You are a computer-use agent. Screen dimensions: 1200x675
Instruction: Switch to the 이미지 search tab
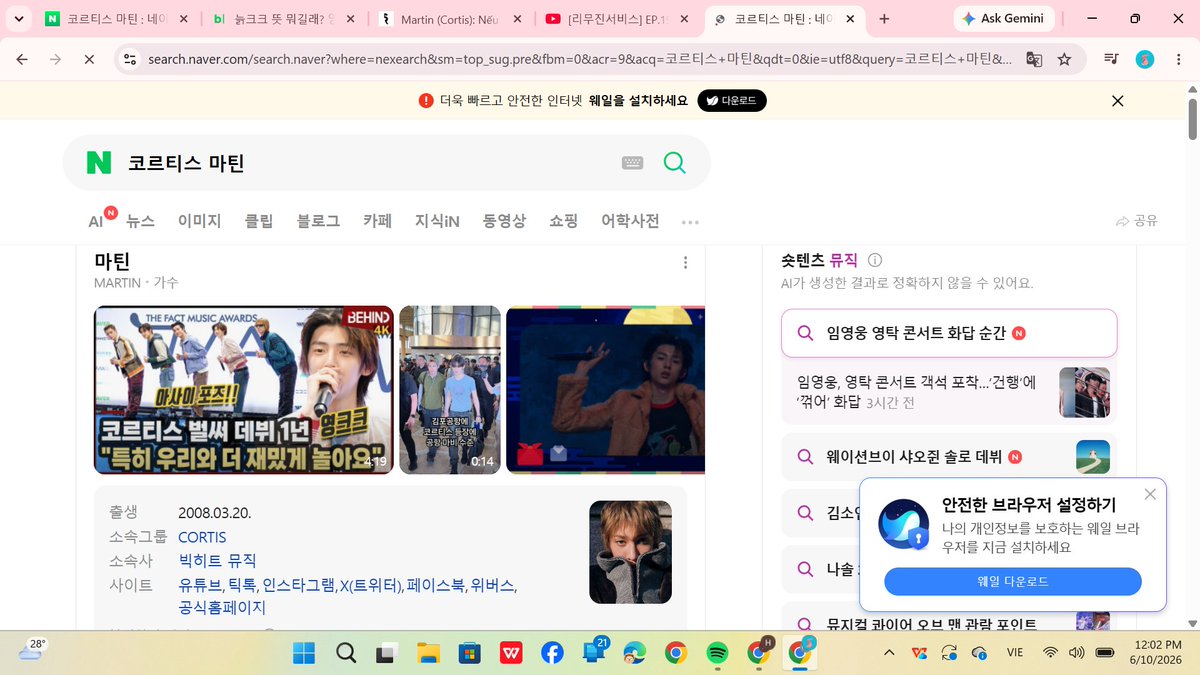pos(199,221)
